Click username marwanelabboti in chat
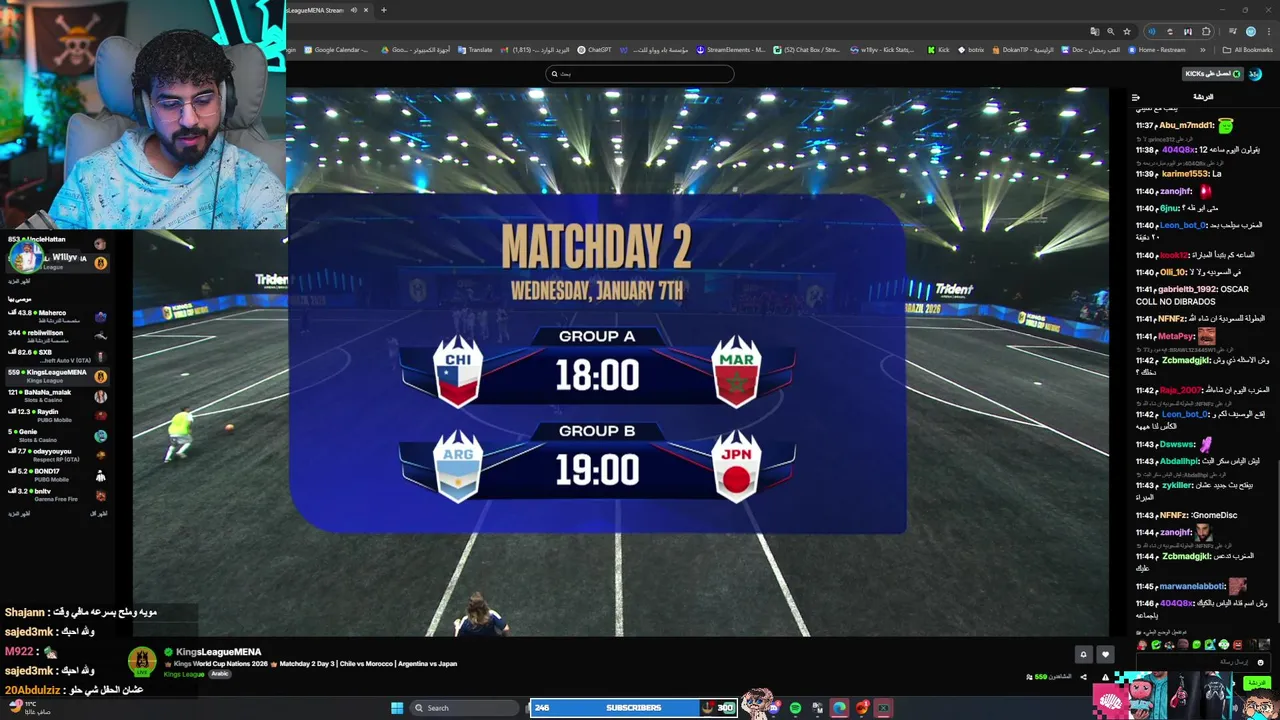This screenshot has width=1280, height=720. click(x=1194, y=587)
